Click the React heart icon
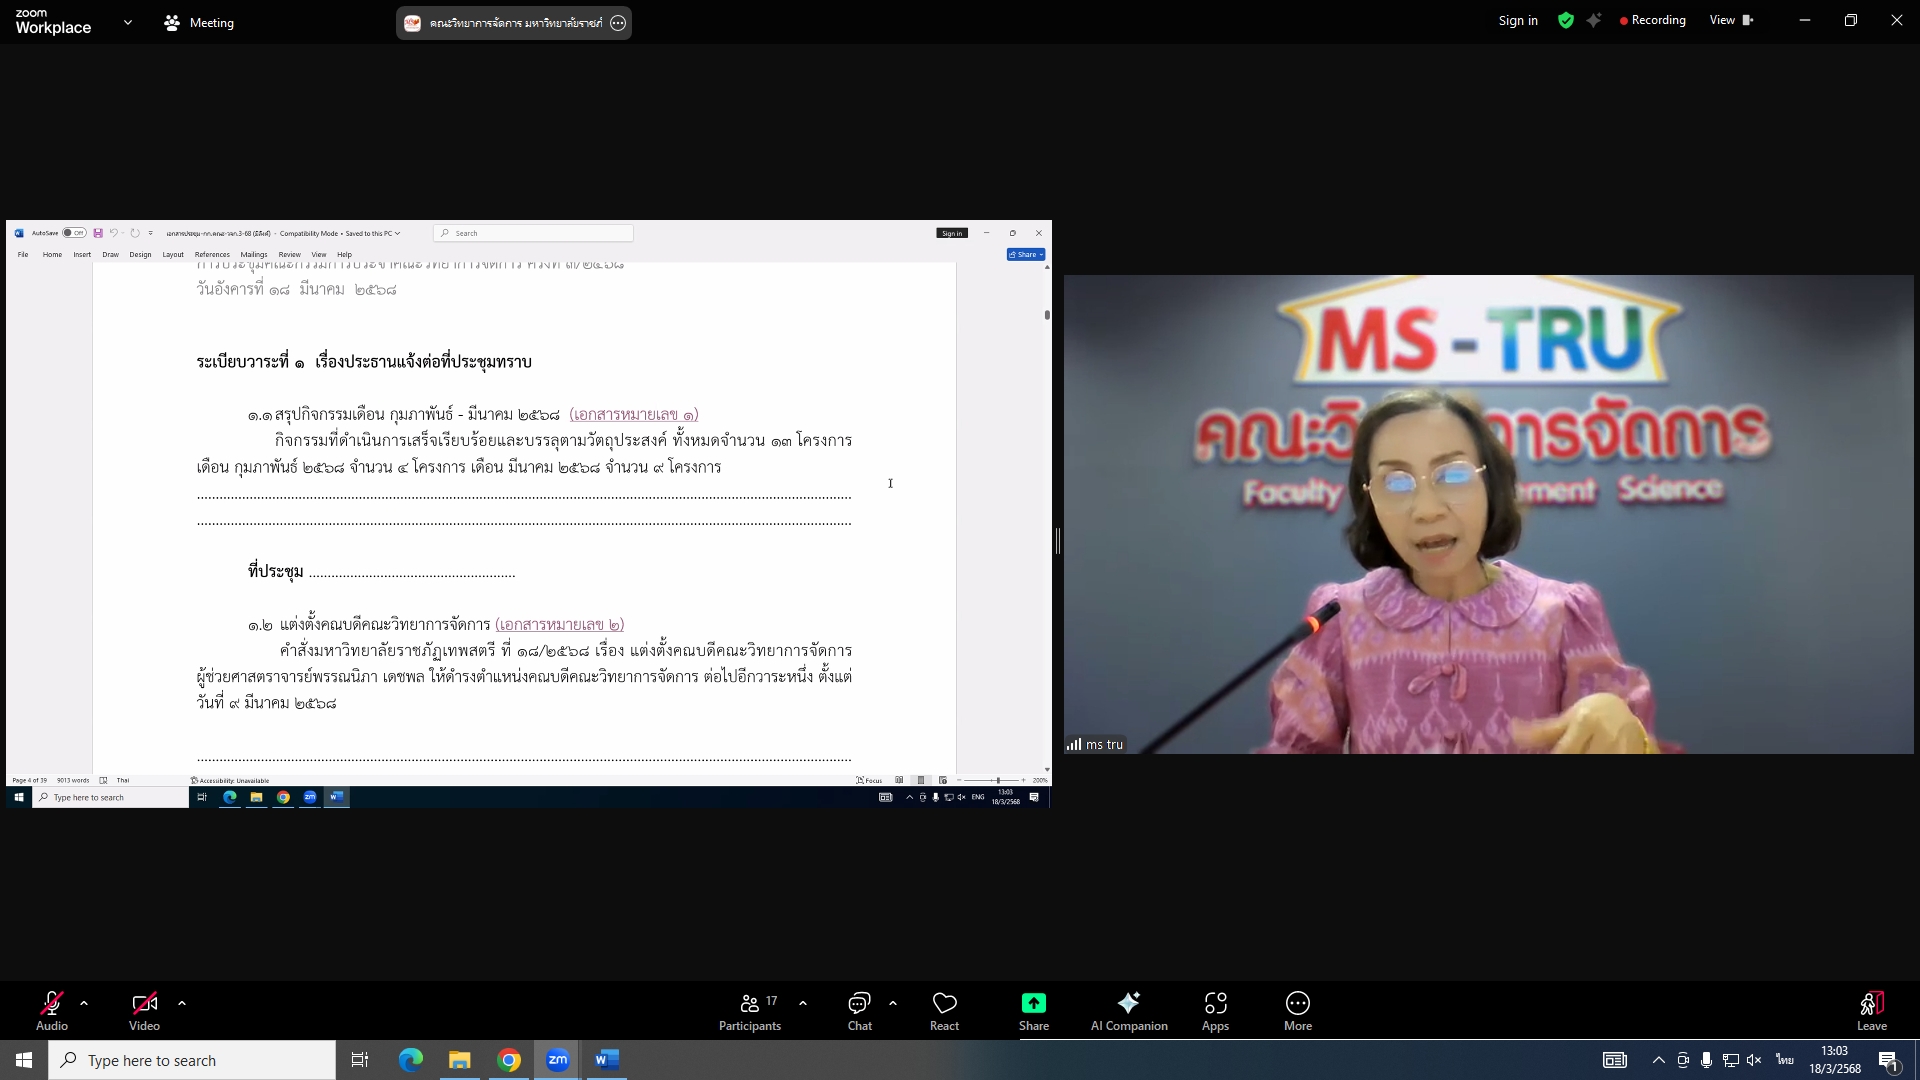Image resolution: width=1920 pixels, height=1080 pixels. pyautogui.click(x=944, y=1003)
